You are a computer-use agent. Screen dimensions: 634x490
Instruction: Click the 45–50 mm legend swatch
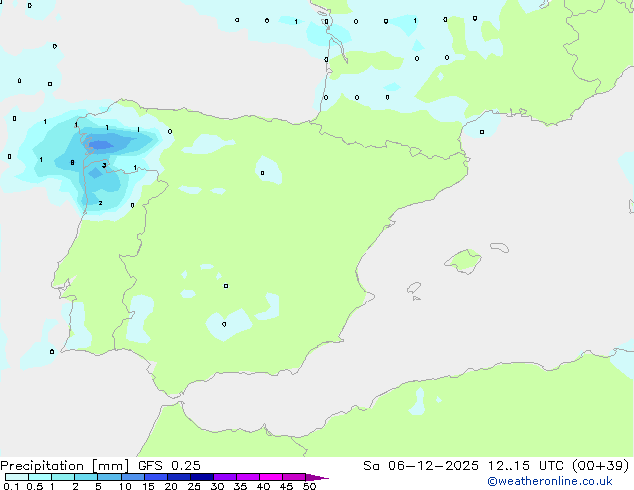click(294, 477)
